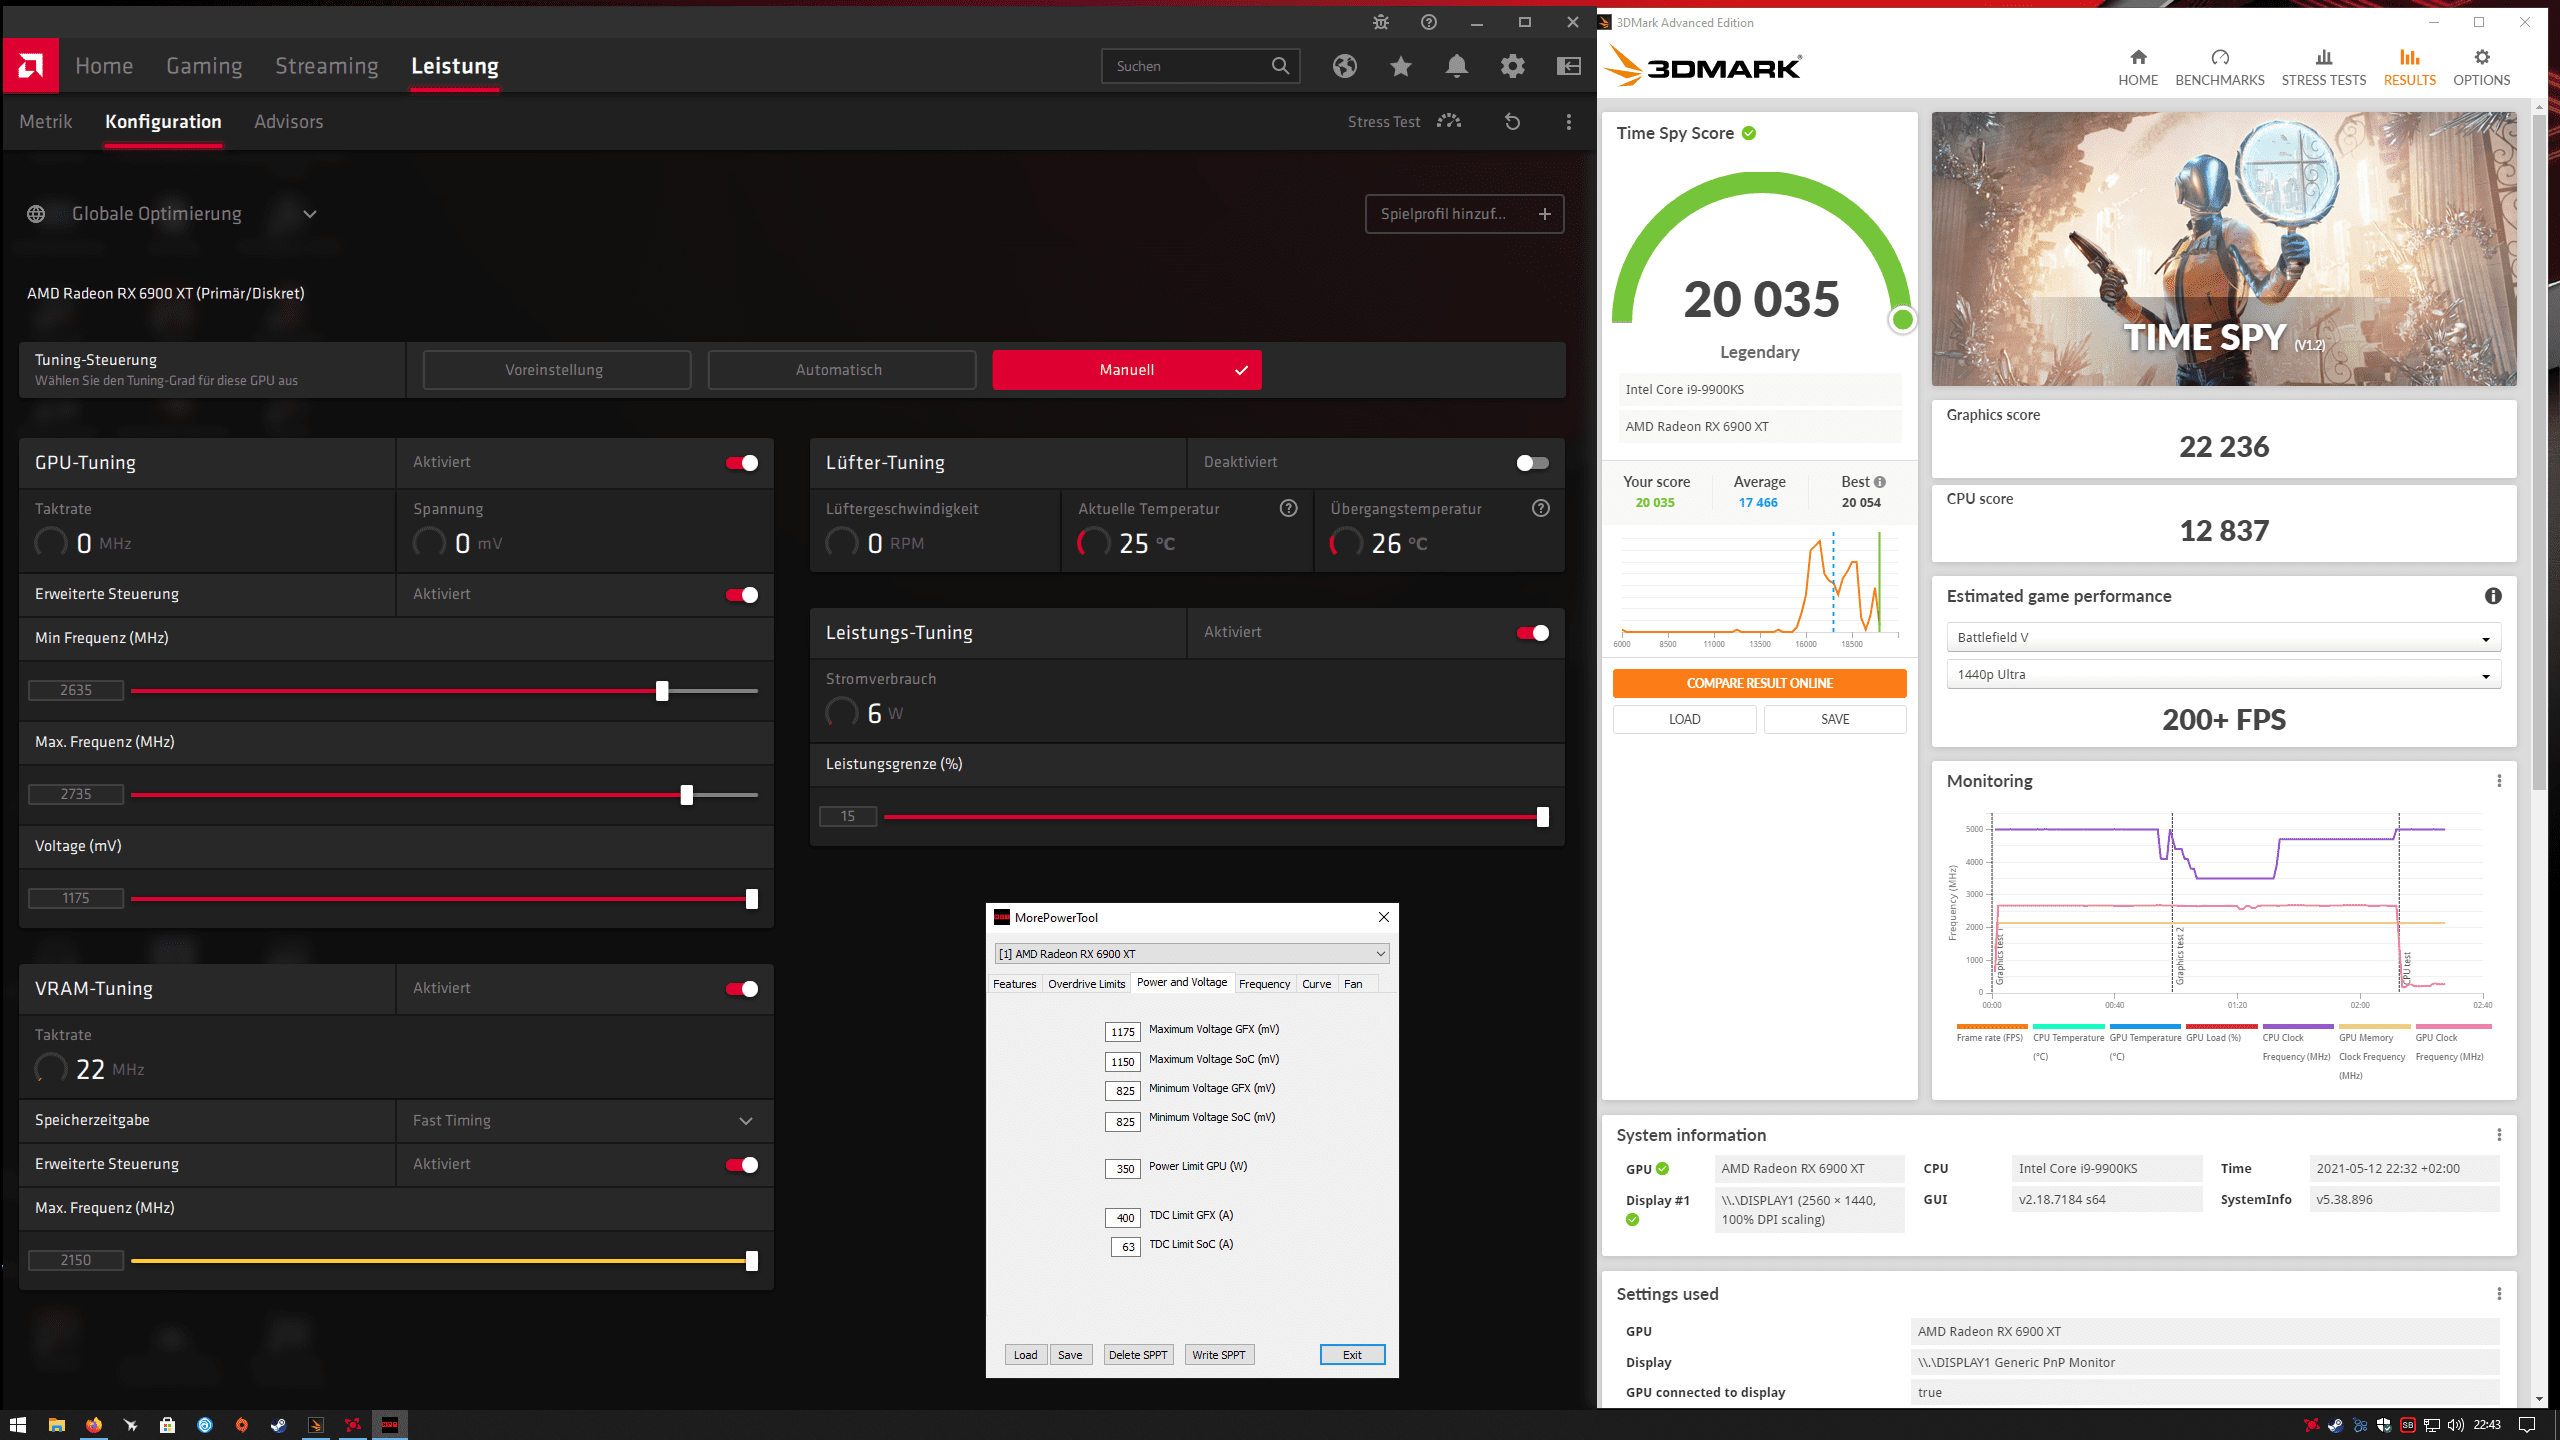This screenshot has height=1440, width=2560.
Task: Click GPU Max. Frequenz slider handle at 2735
Action: (687, 795)
